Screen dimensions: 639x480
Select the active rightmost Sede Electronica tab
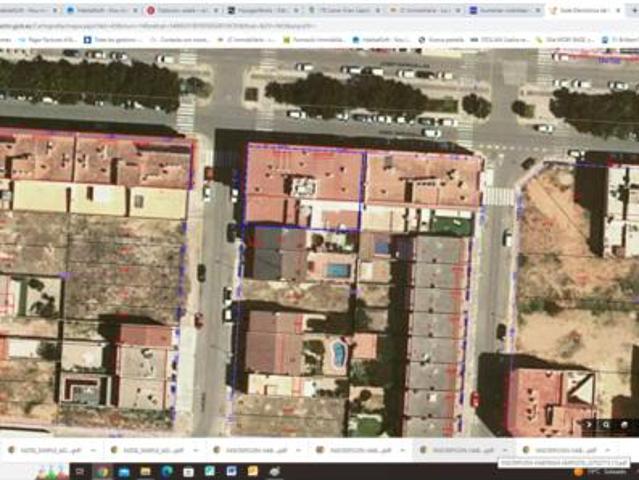(x=585, y=11)
